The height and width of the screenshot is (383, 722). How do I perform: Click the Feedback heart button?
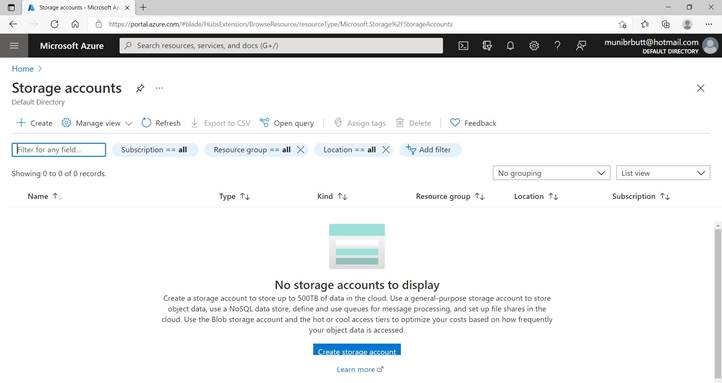pyautogui.click(x=473, y=123)
